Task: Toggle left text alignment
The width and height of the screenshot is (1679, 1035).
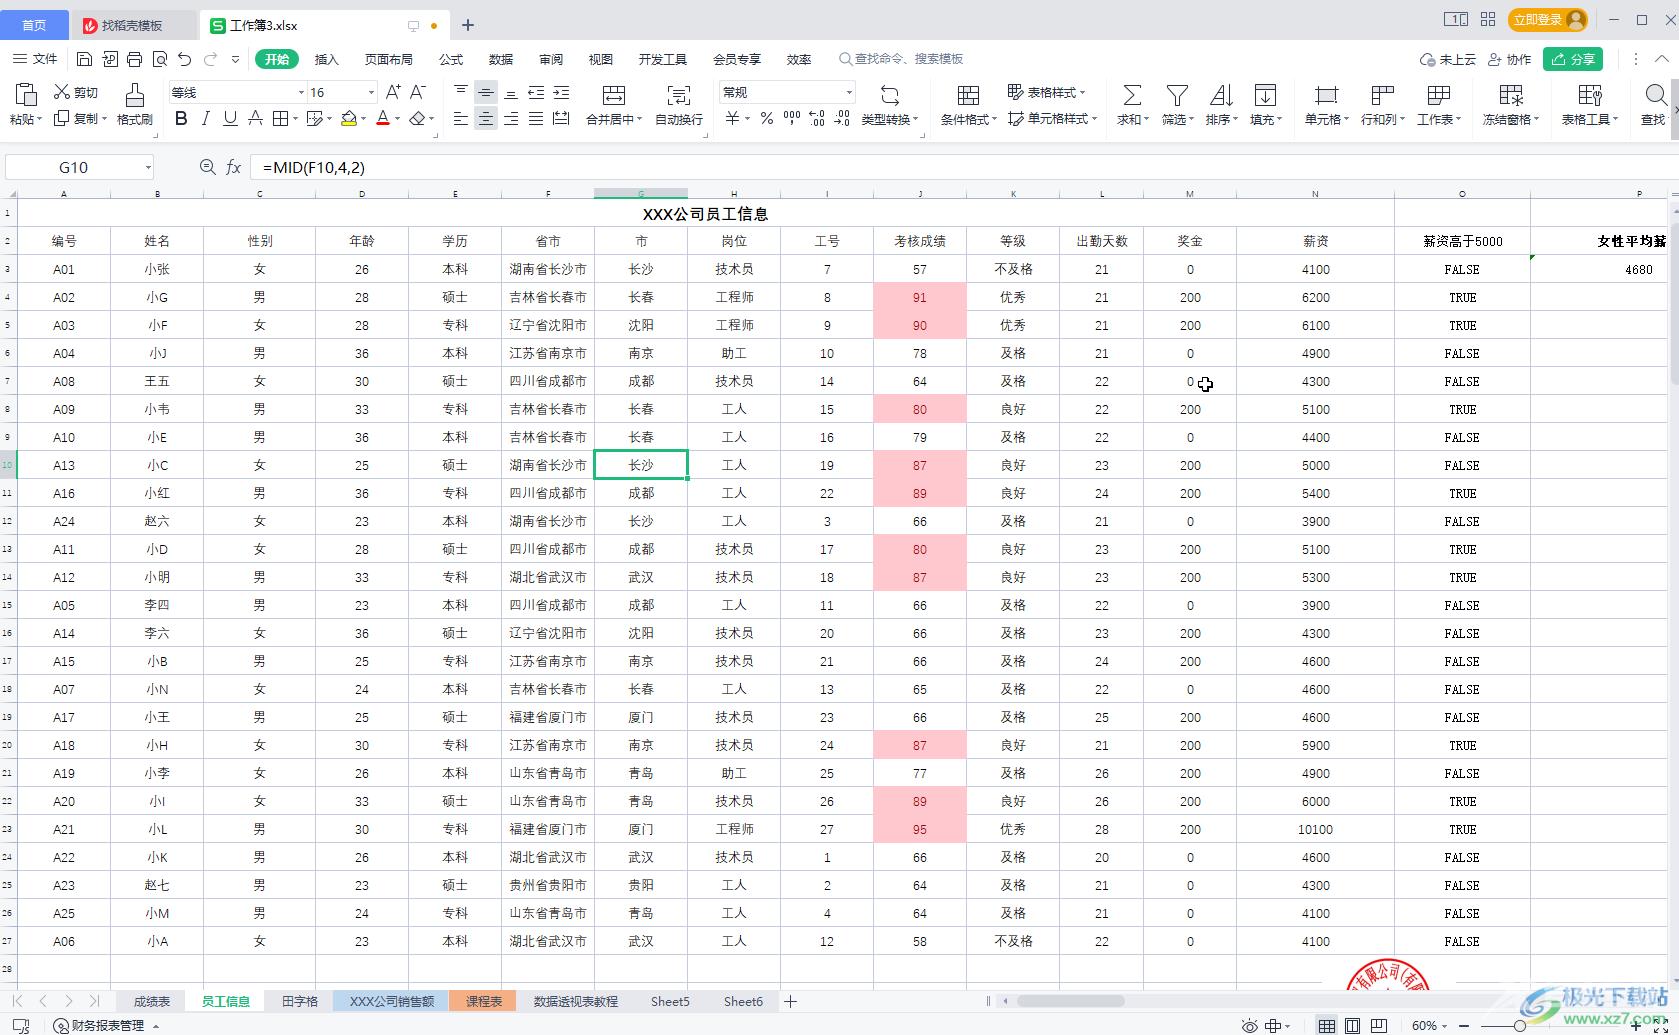Action: tap(460, 119)
